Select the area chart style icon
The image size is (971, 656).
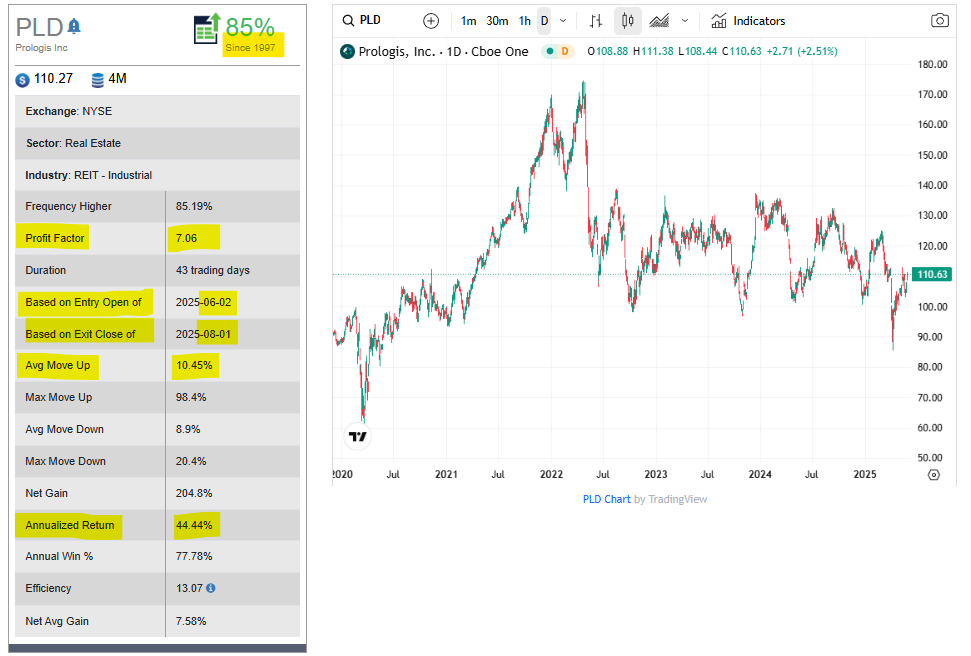click(659, 21)
